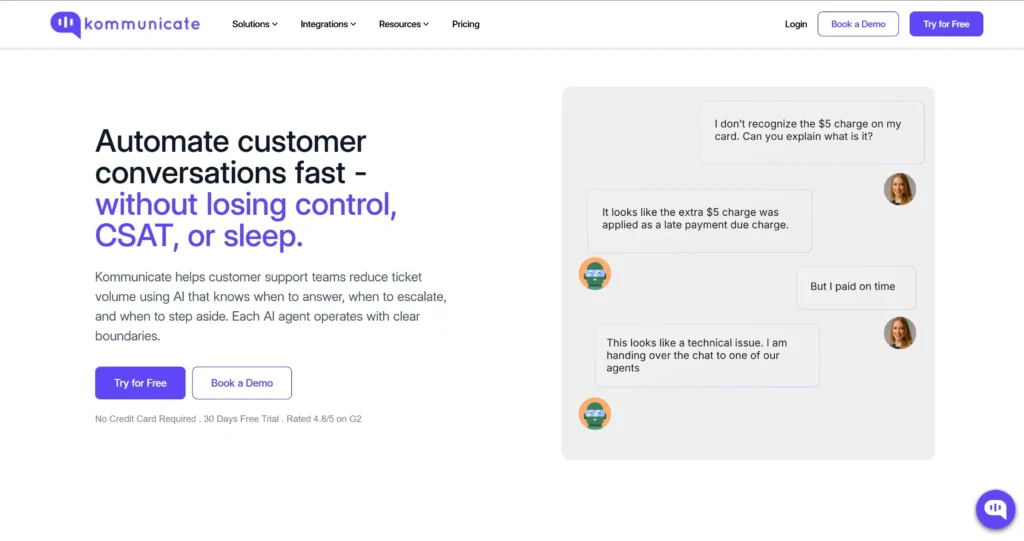
Task: Click the 'This looks like a technical issue' bubble
Action: tap(707, 355)
